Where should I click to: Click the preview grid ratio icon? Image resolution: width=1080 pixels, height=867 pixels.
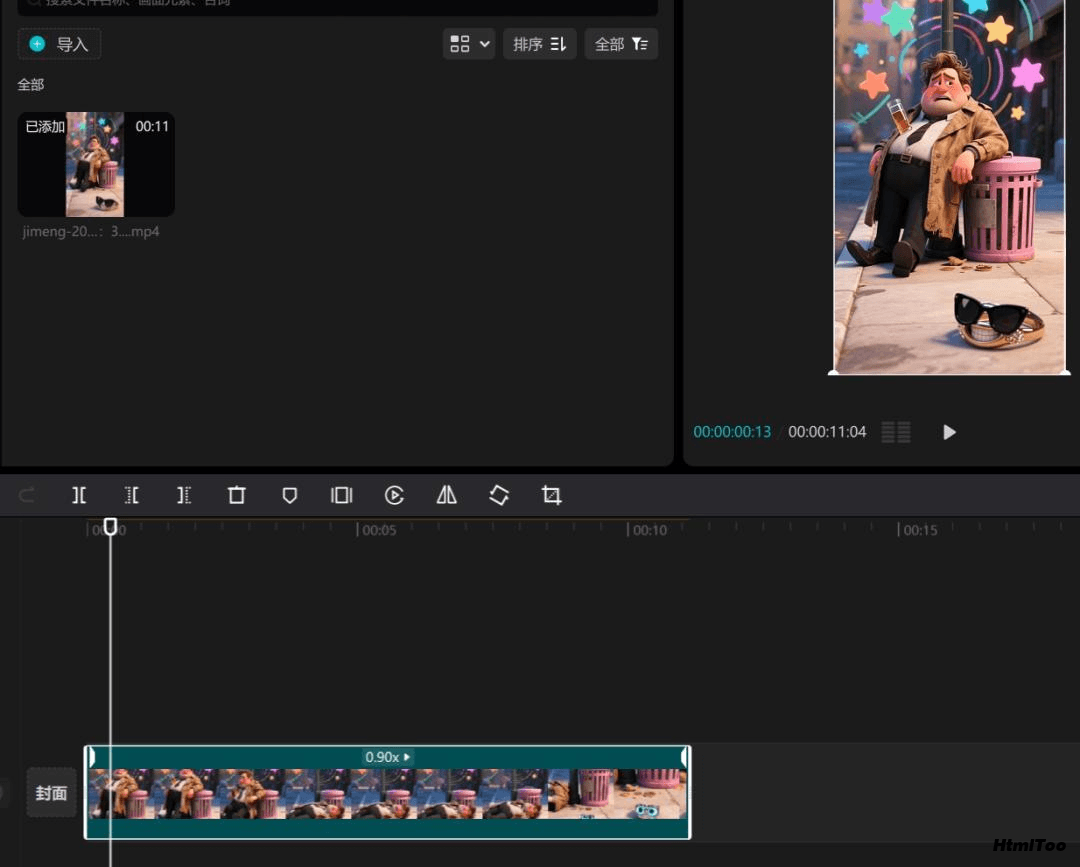click(896, 432)
